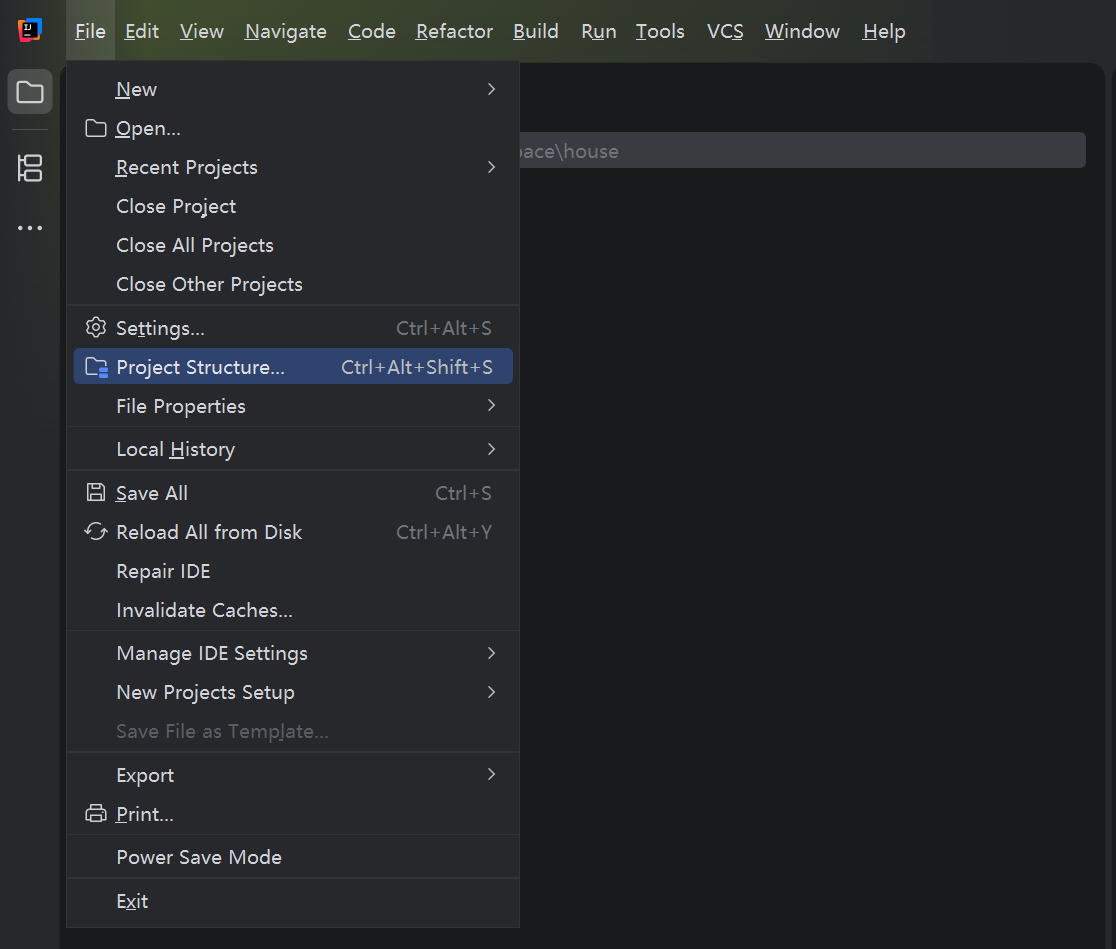The image size is (1116, 949).
Task: Expand the Export submenu
Action: point(293,775)
